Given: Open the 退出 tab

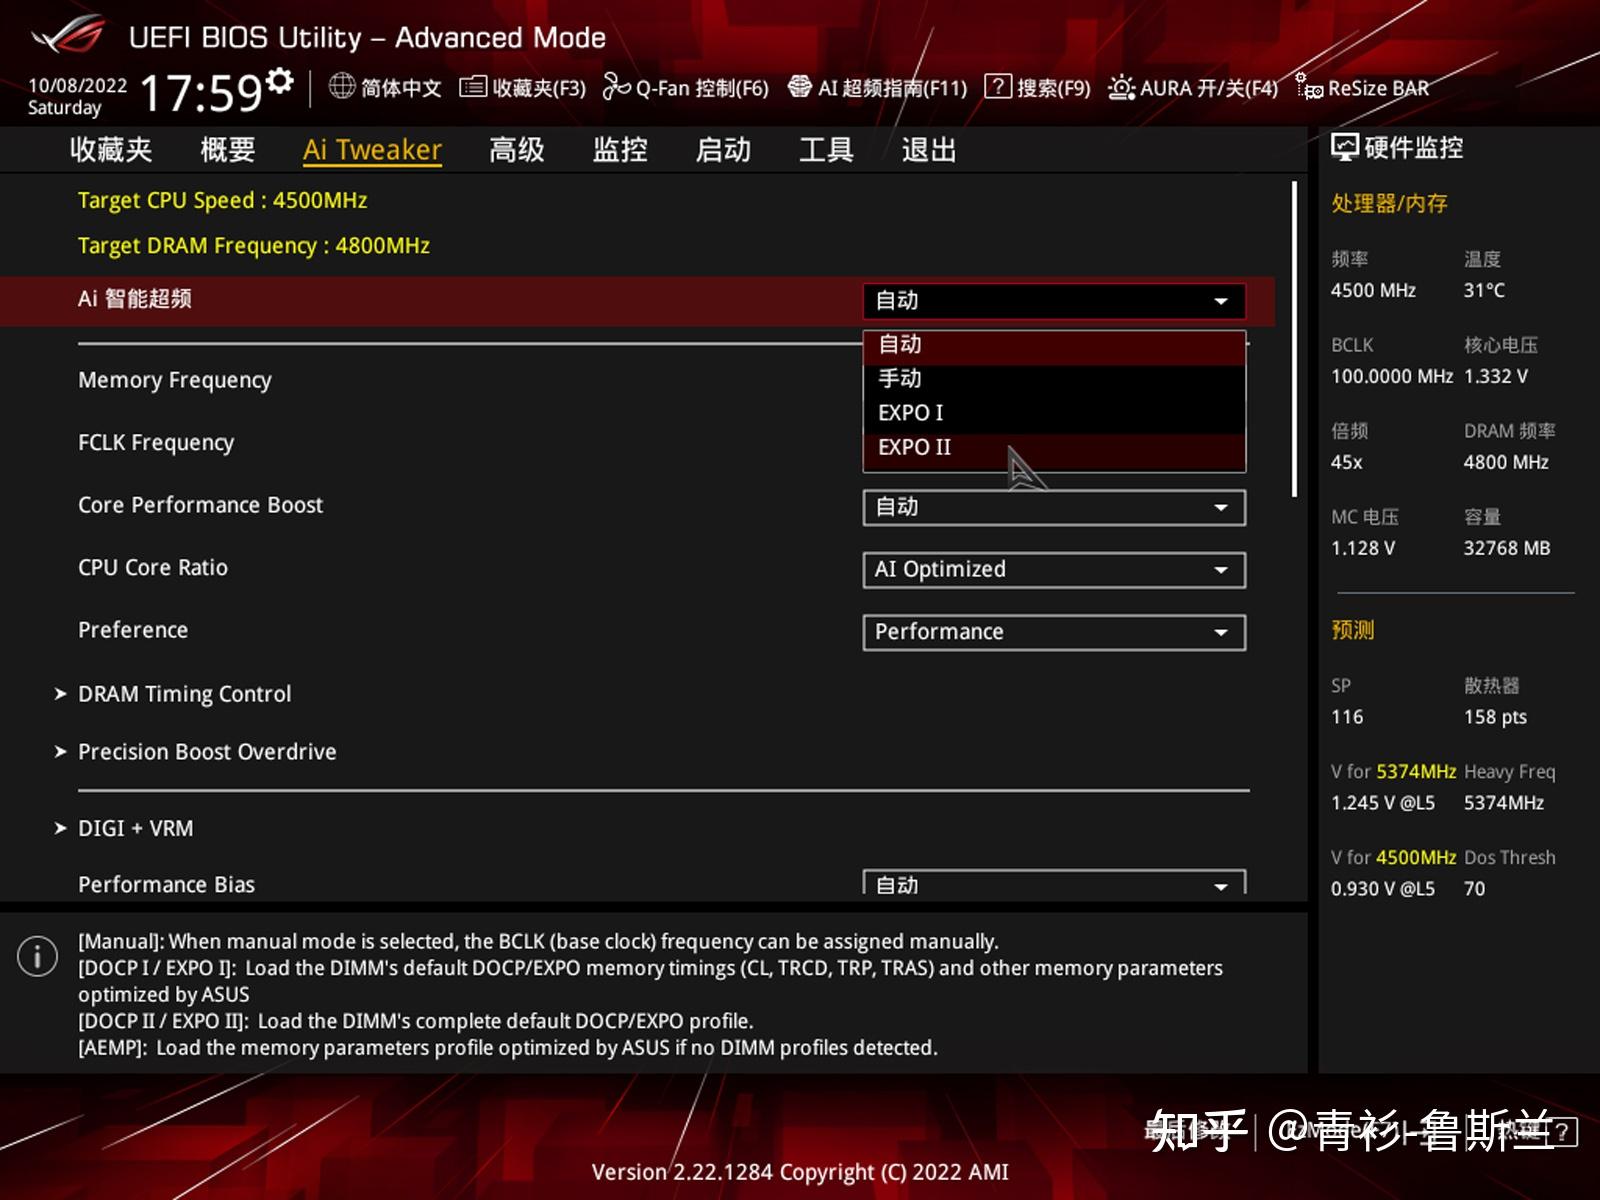Looking at the screenshot, I should [x=929, y=150].
